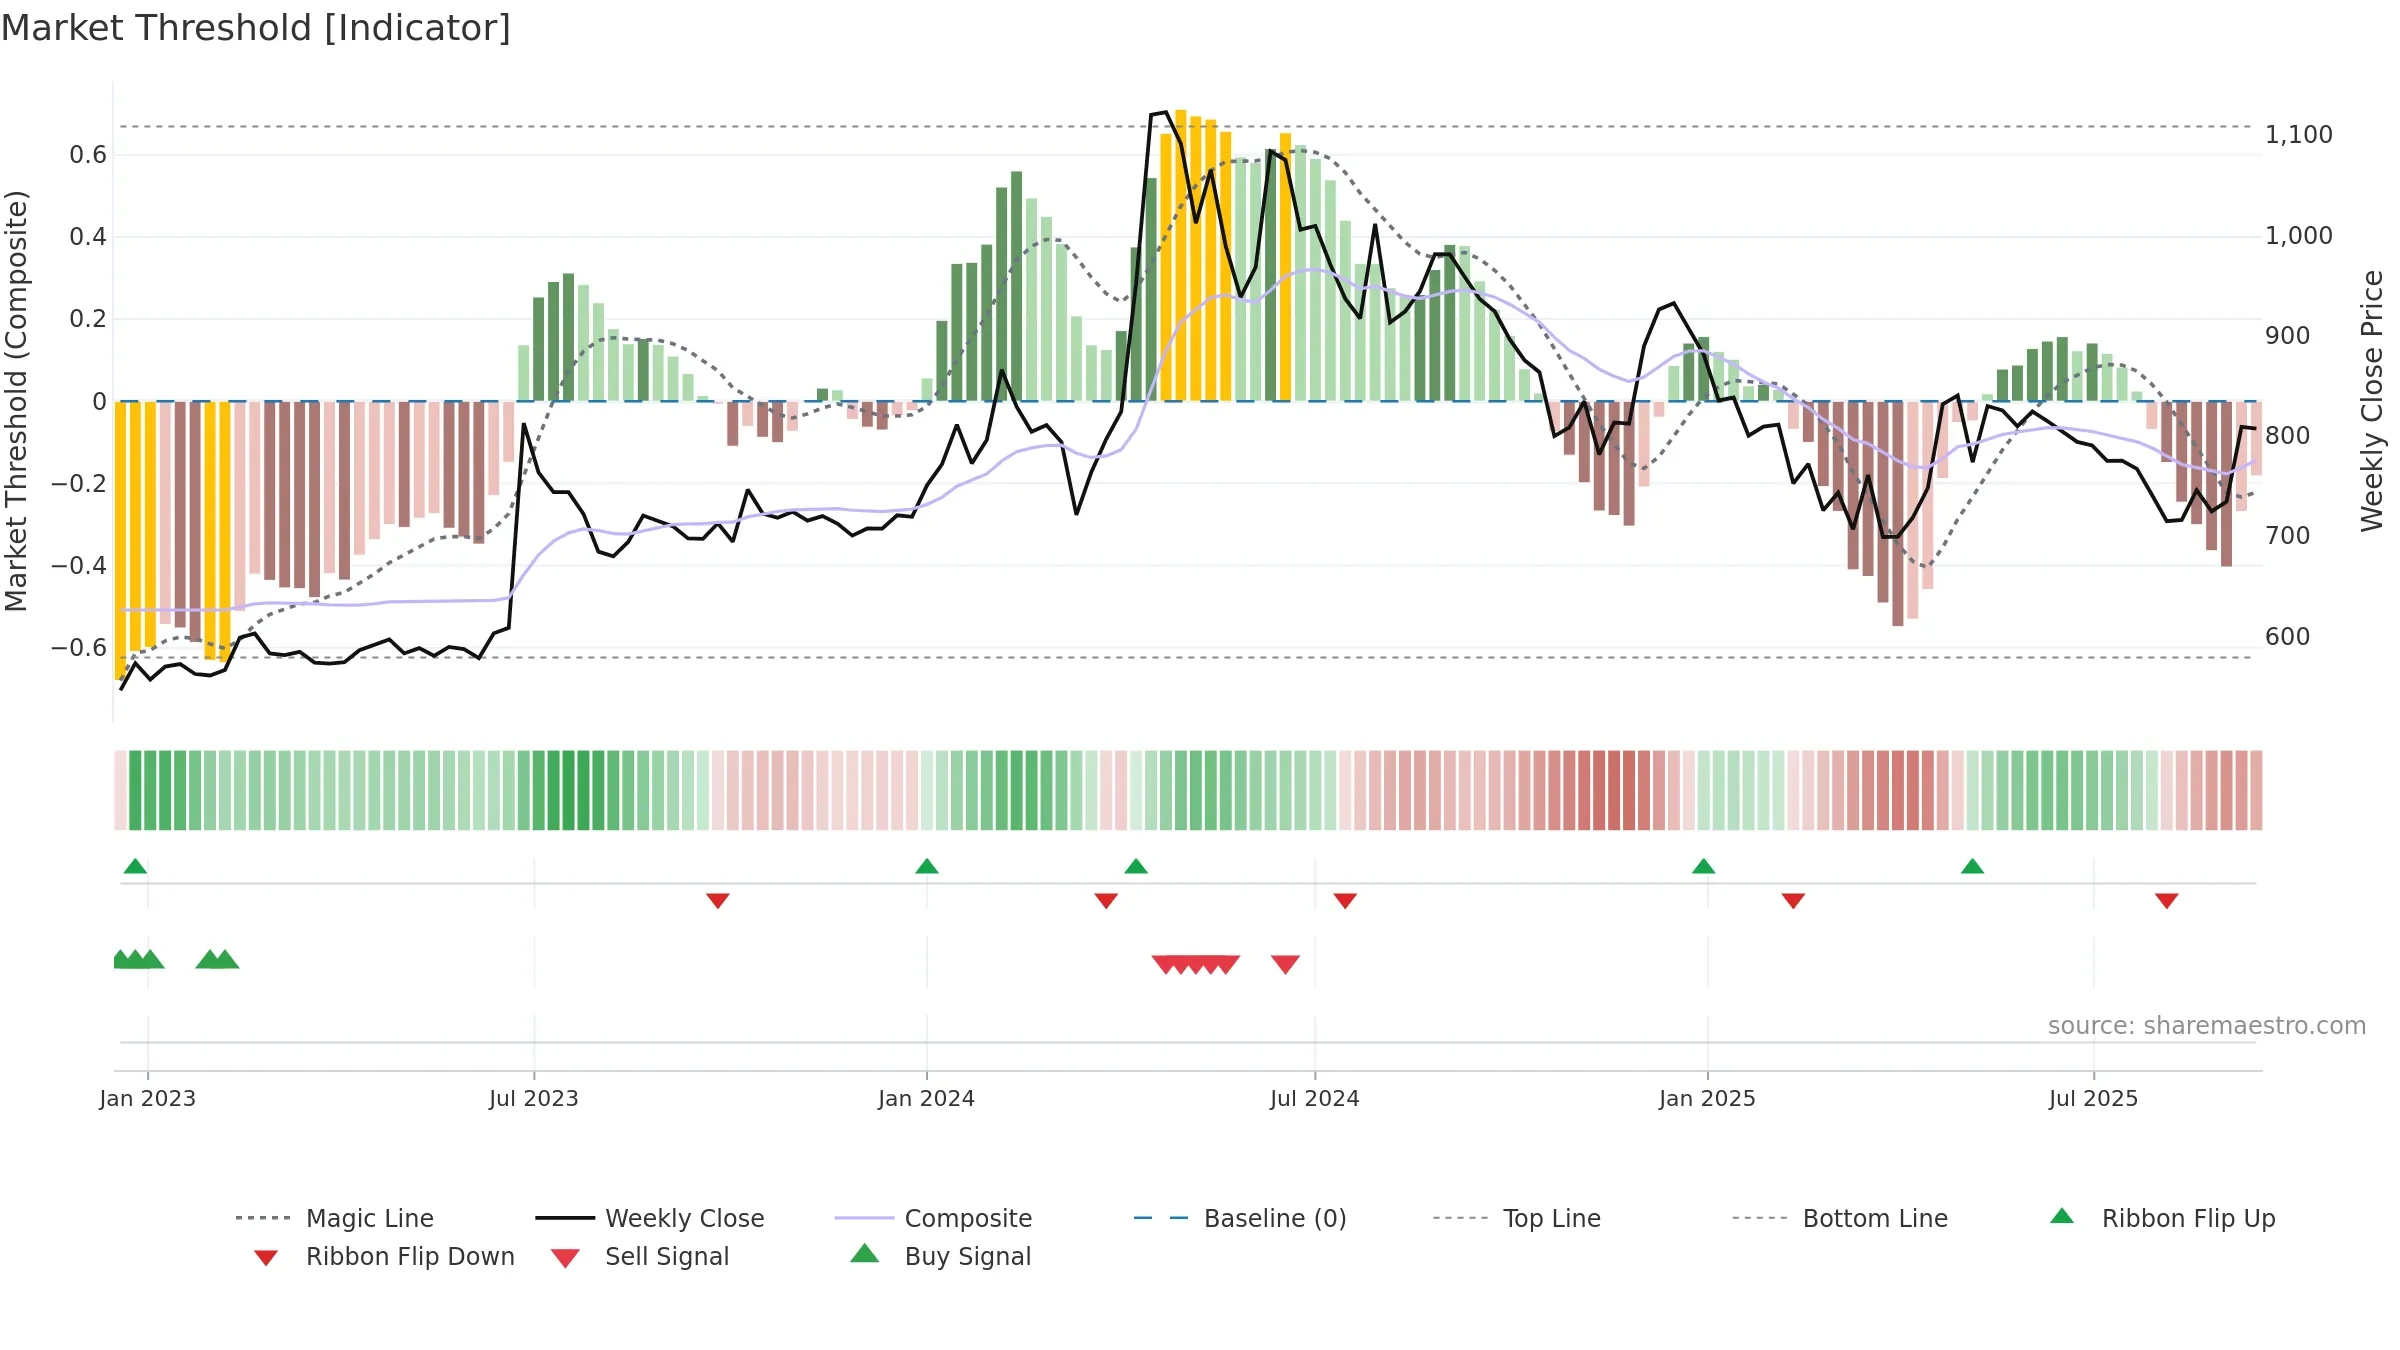Screen dimensions: 2400x1350
Task: Click the 'Jan 2023' x-axis label
Action: 148,1099
